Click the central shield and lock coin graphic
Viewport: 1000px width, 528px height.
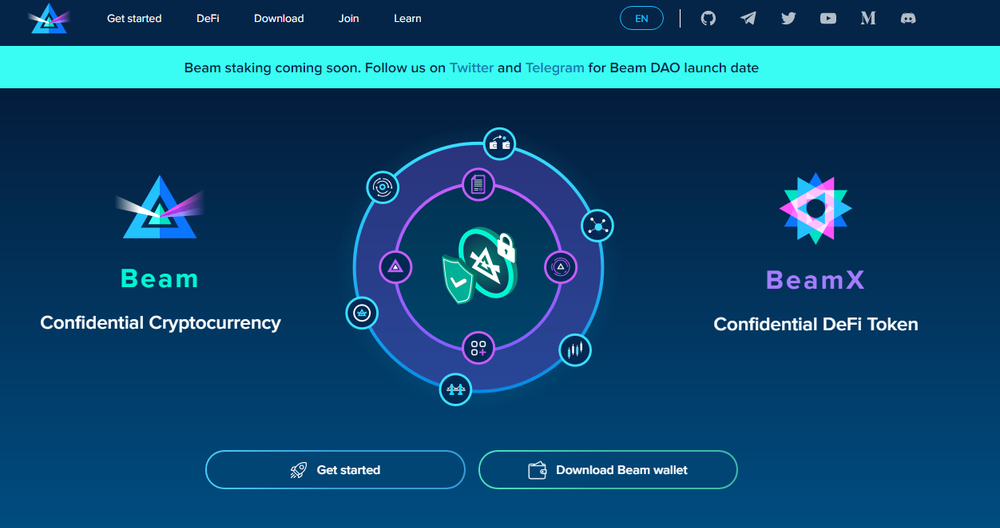pos(480,265)
